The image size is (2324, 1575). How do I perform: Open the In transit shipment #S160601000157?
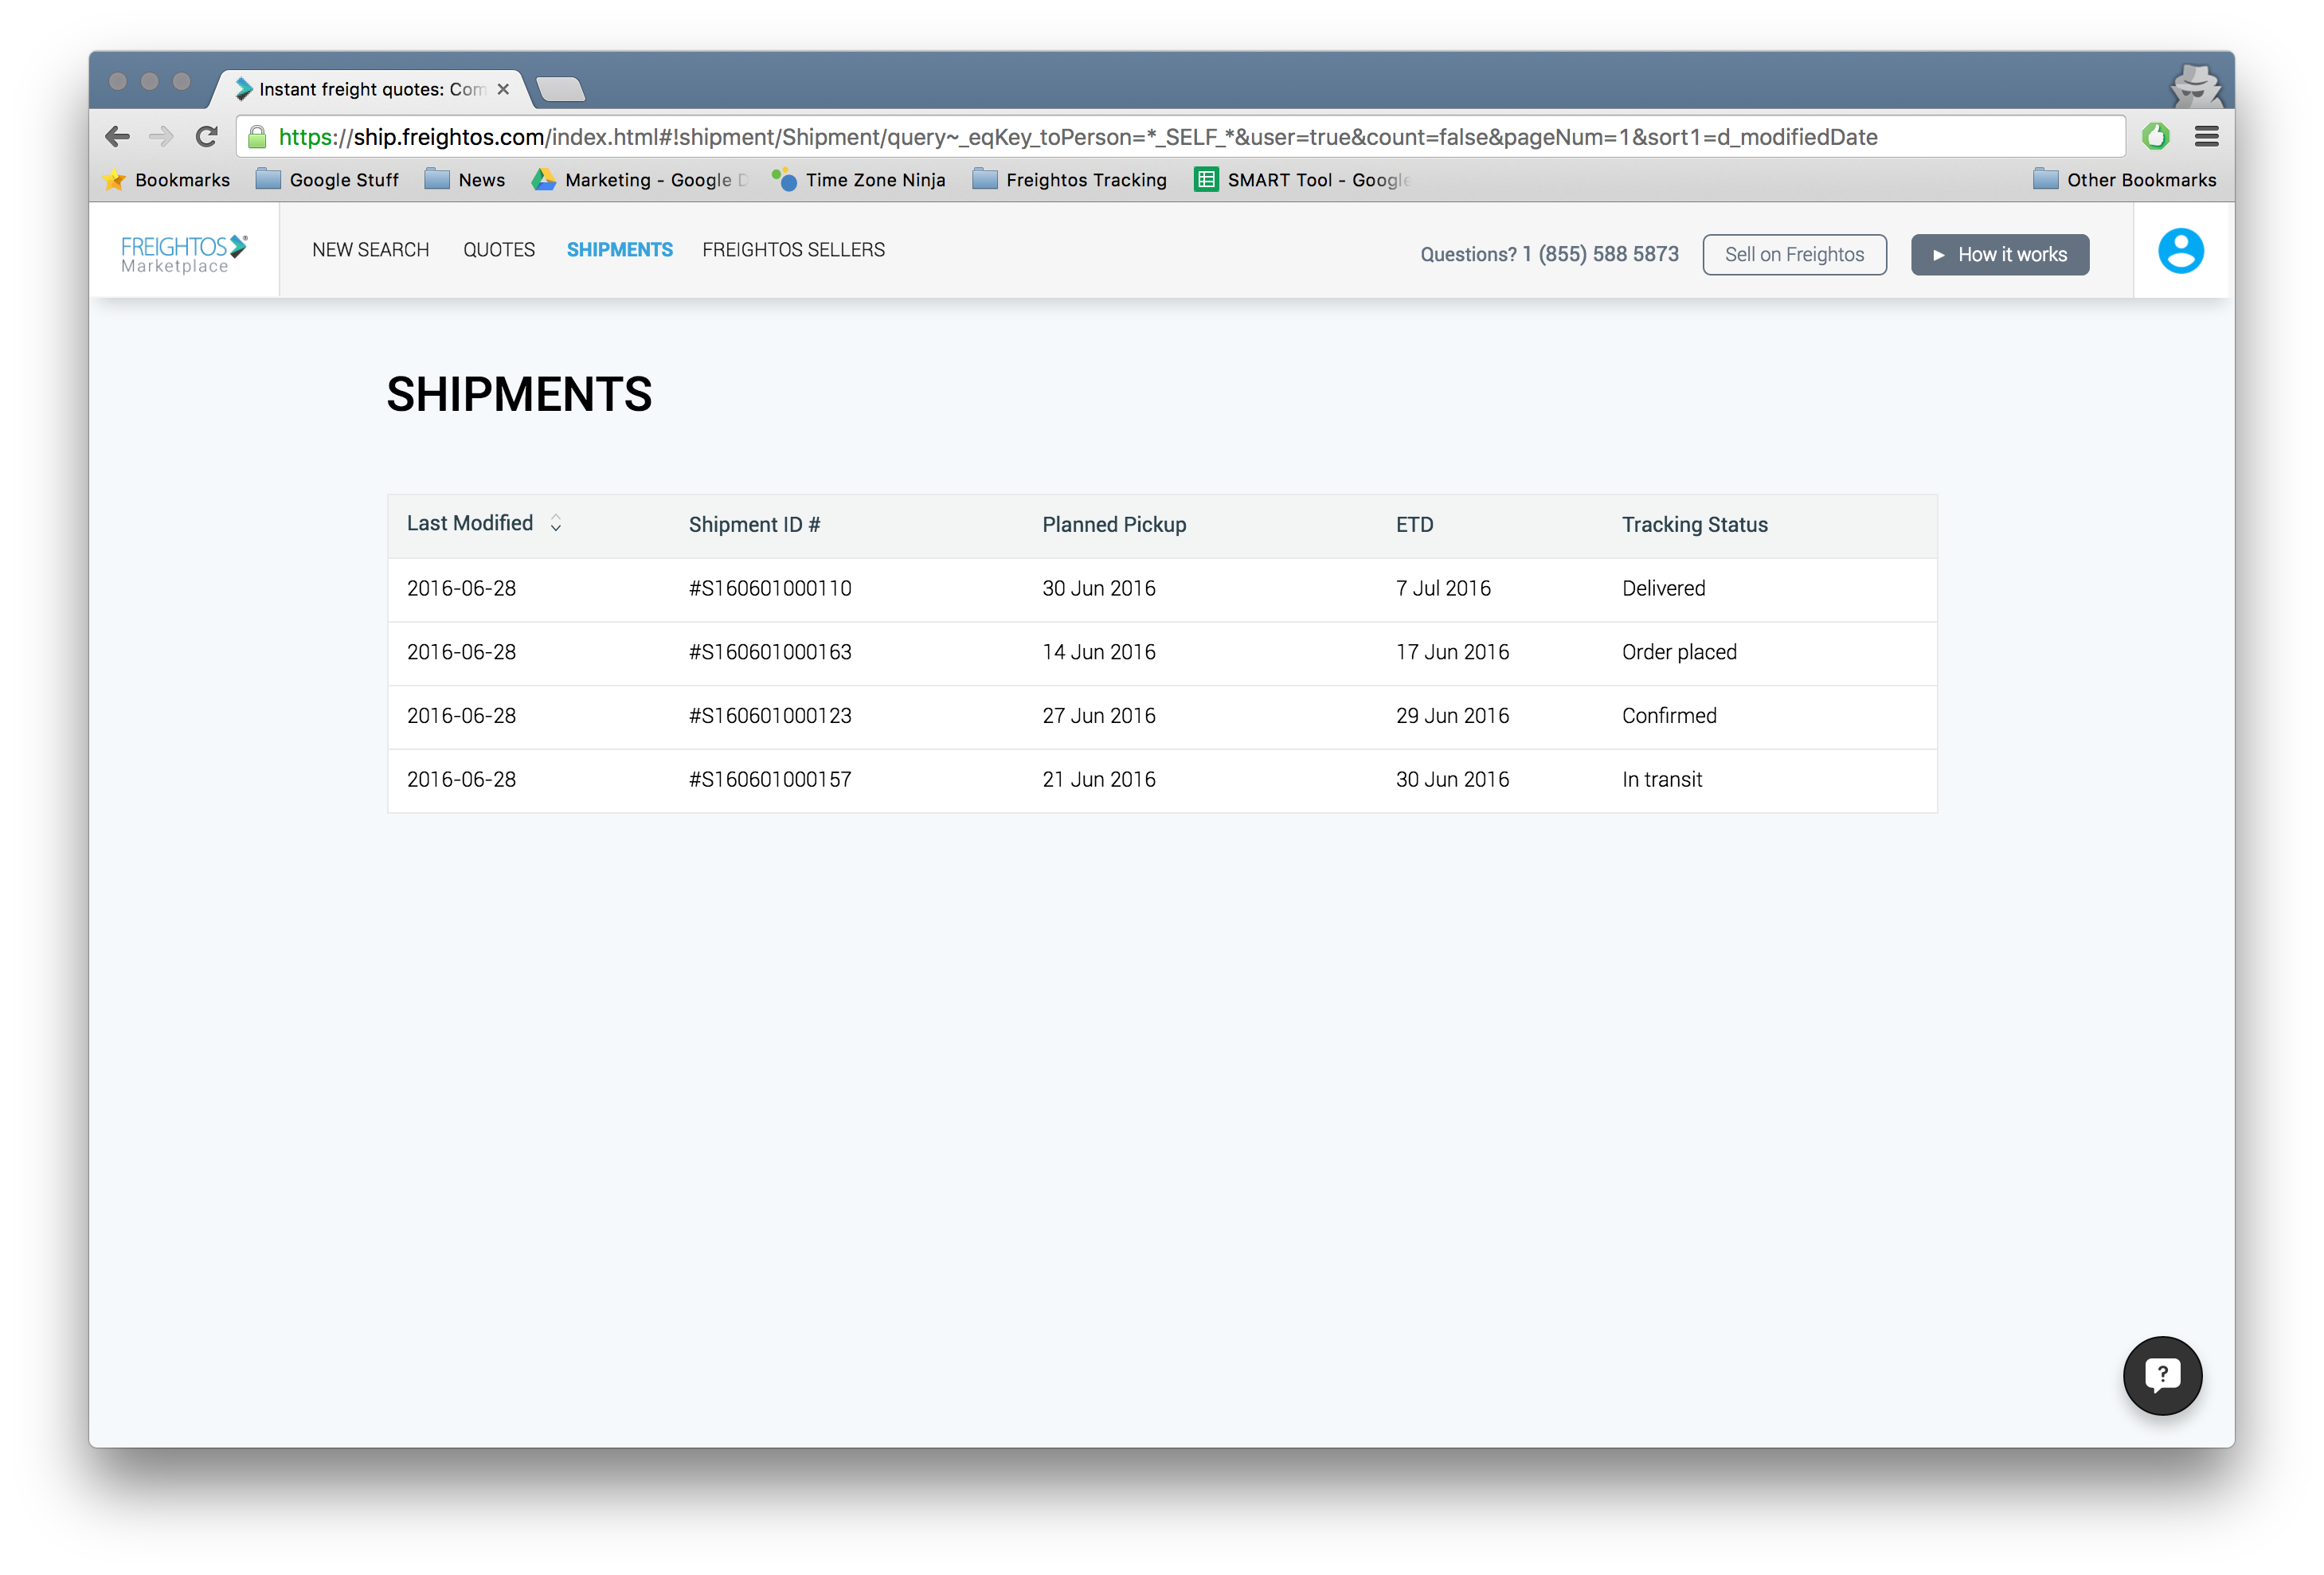click(770, 780)
